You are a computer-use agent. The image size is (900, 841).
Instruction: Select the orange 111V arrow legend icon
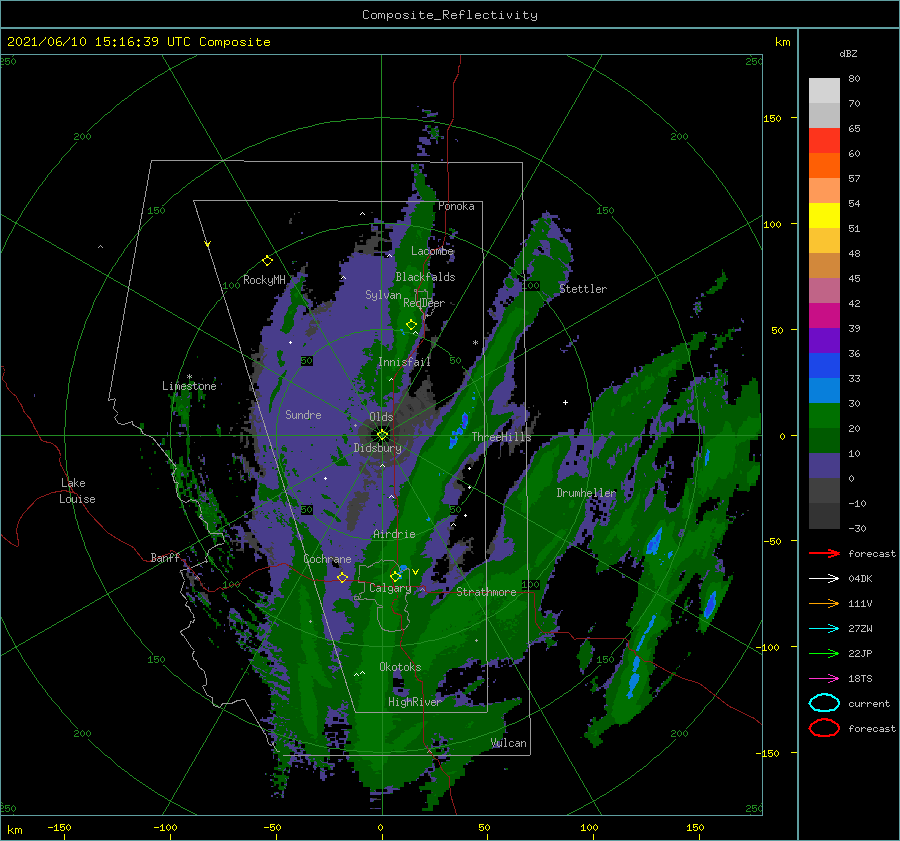pyautogui.click(x=824, y=603)
